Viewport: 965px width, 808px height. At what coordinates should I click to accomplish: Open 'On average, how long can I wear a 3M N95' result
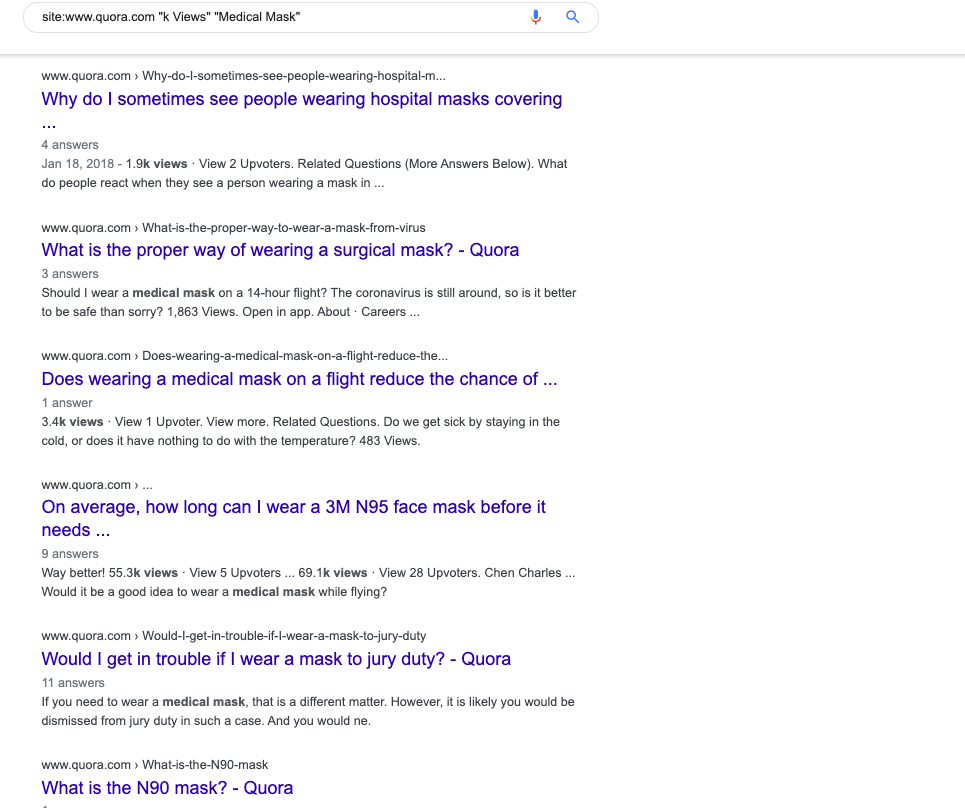click(294, 518)
